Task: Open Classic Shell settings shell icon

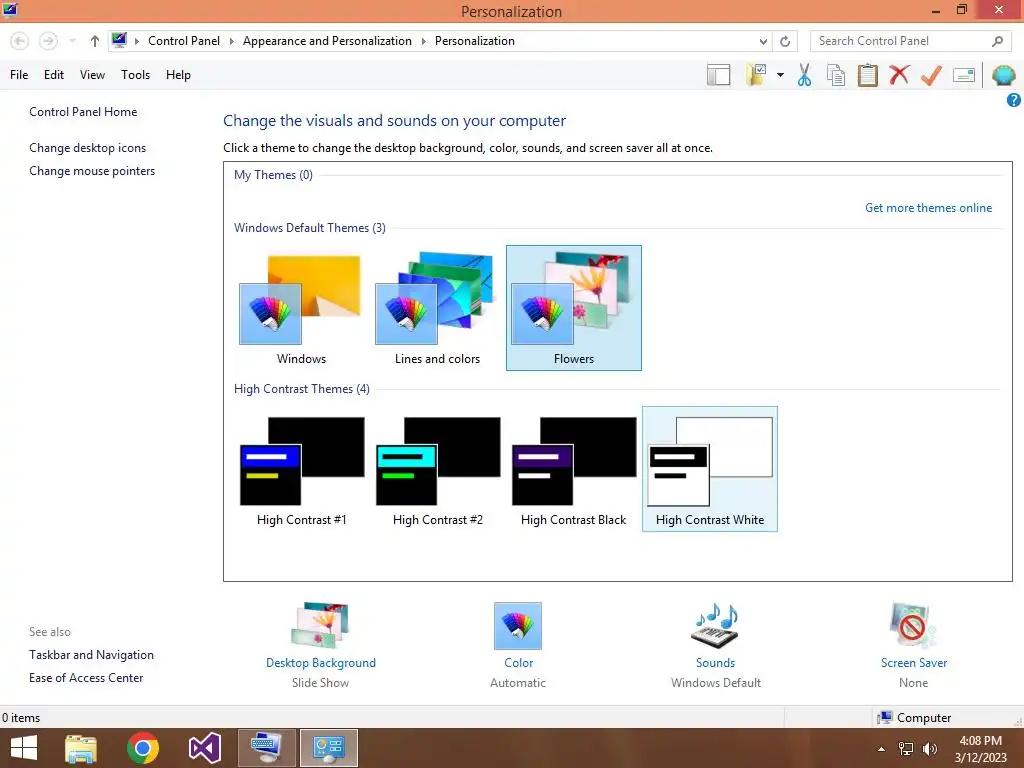Action: coord(1004,75)
